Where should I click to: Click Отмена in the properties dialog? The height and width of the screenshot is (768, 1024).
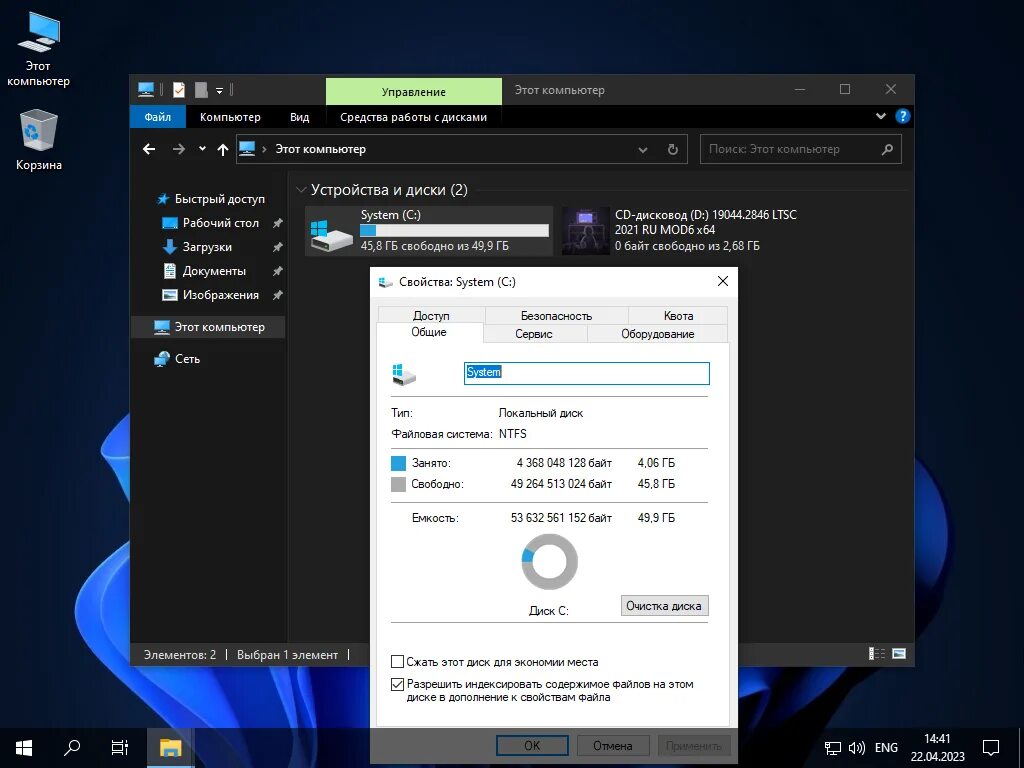(x=613, y=745)
